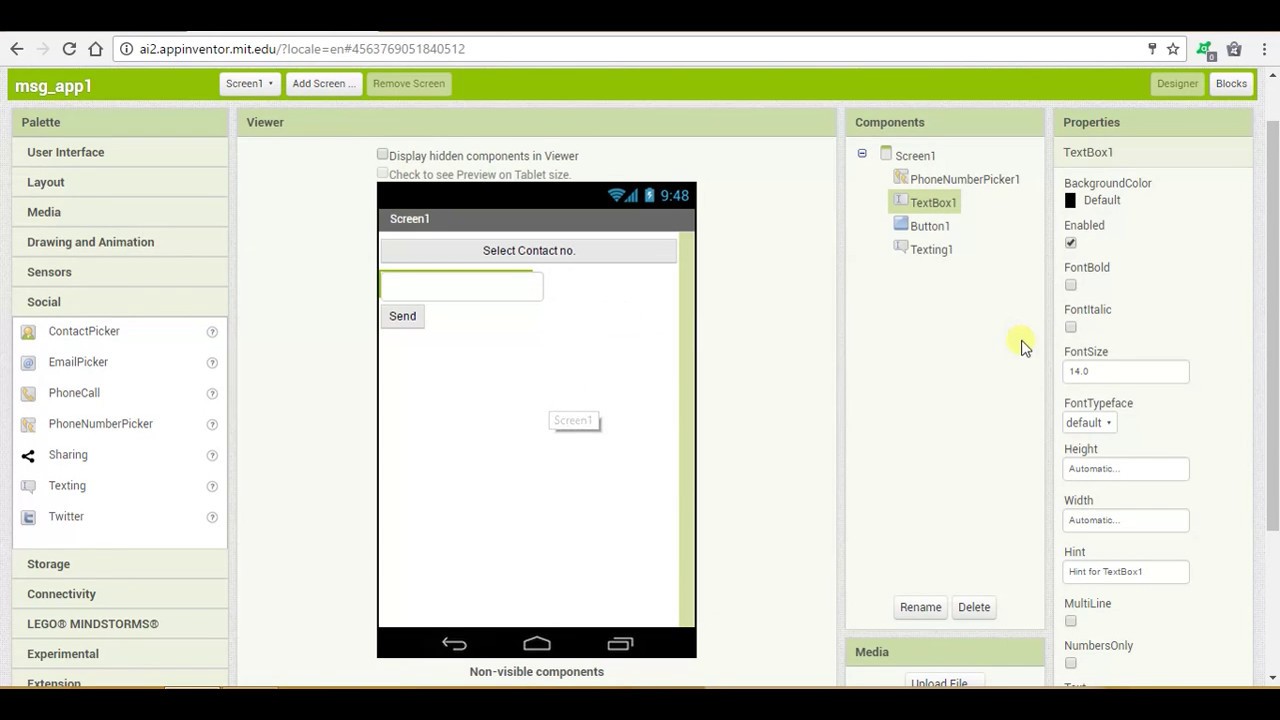The image size is (1280, 720).
Task: Click Select Contact no. picker in viewer
Action: (x=529, y=250)
